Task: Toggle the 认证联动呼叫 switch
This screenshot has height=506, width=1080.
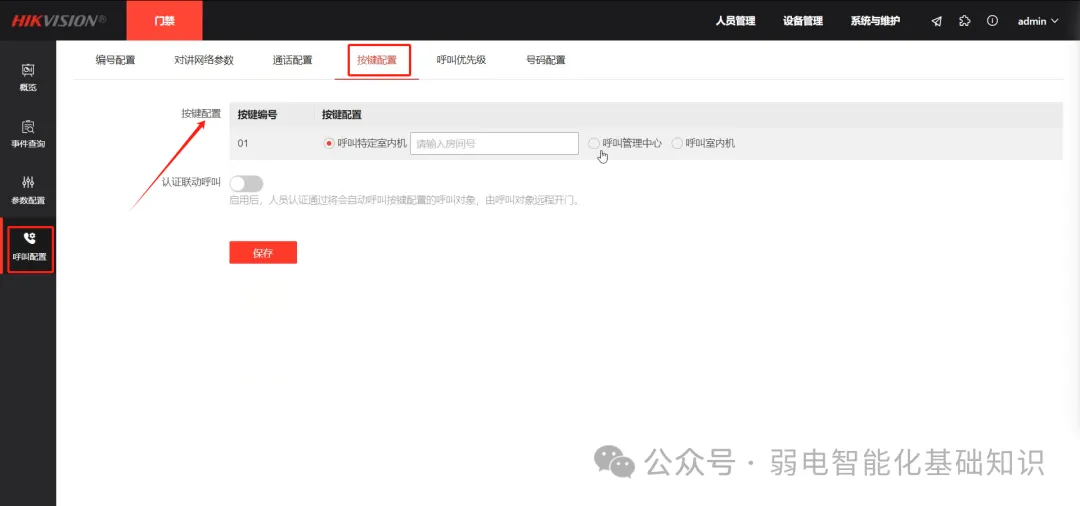Action: click(x=247, y=183)
